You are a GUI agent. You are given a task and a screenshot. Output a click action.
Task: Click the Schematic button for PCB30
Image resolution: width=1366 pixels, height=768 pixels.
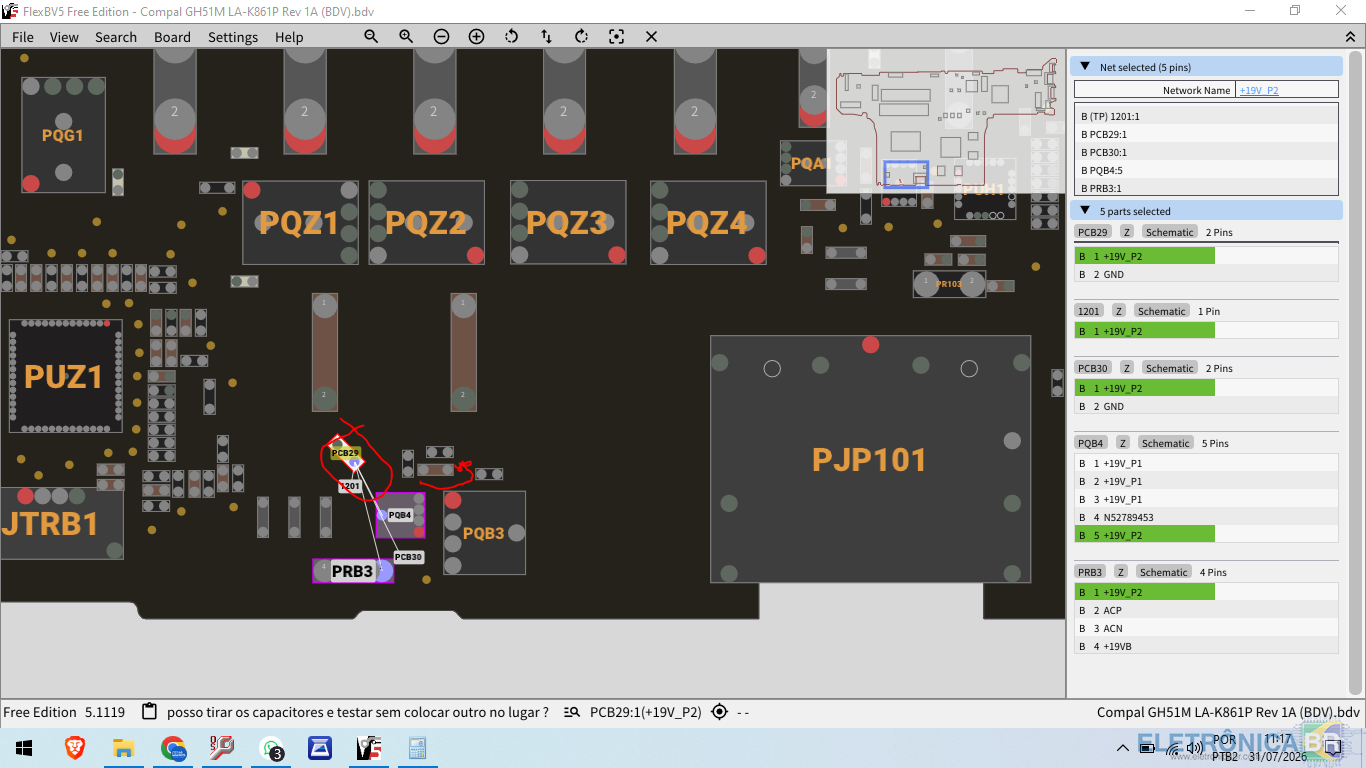[1169, 368]
